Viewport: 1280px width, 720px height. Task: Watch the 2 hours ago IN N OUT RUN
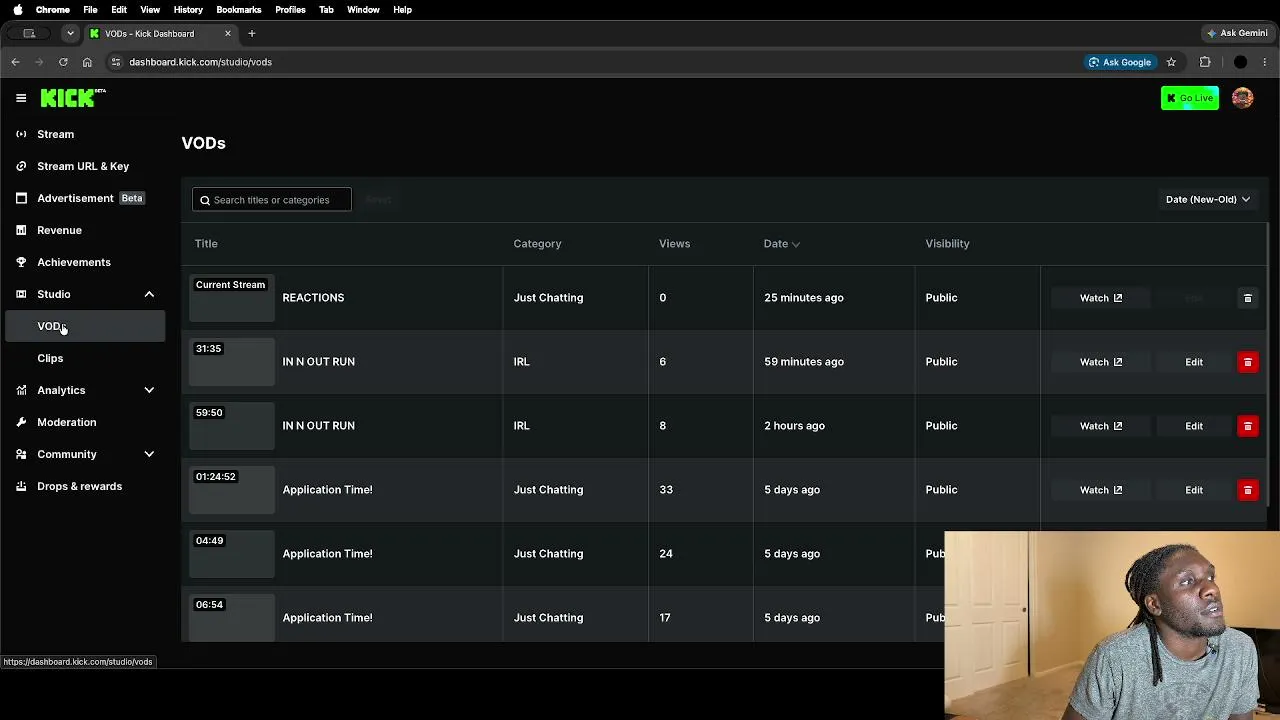(x=1101, y=426)
